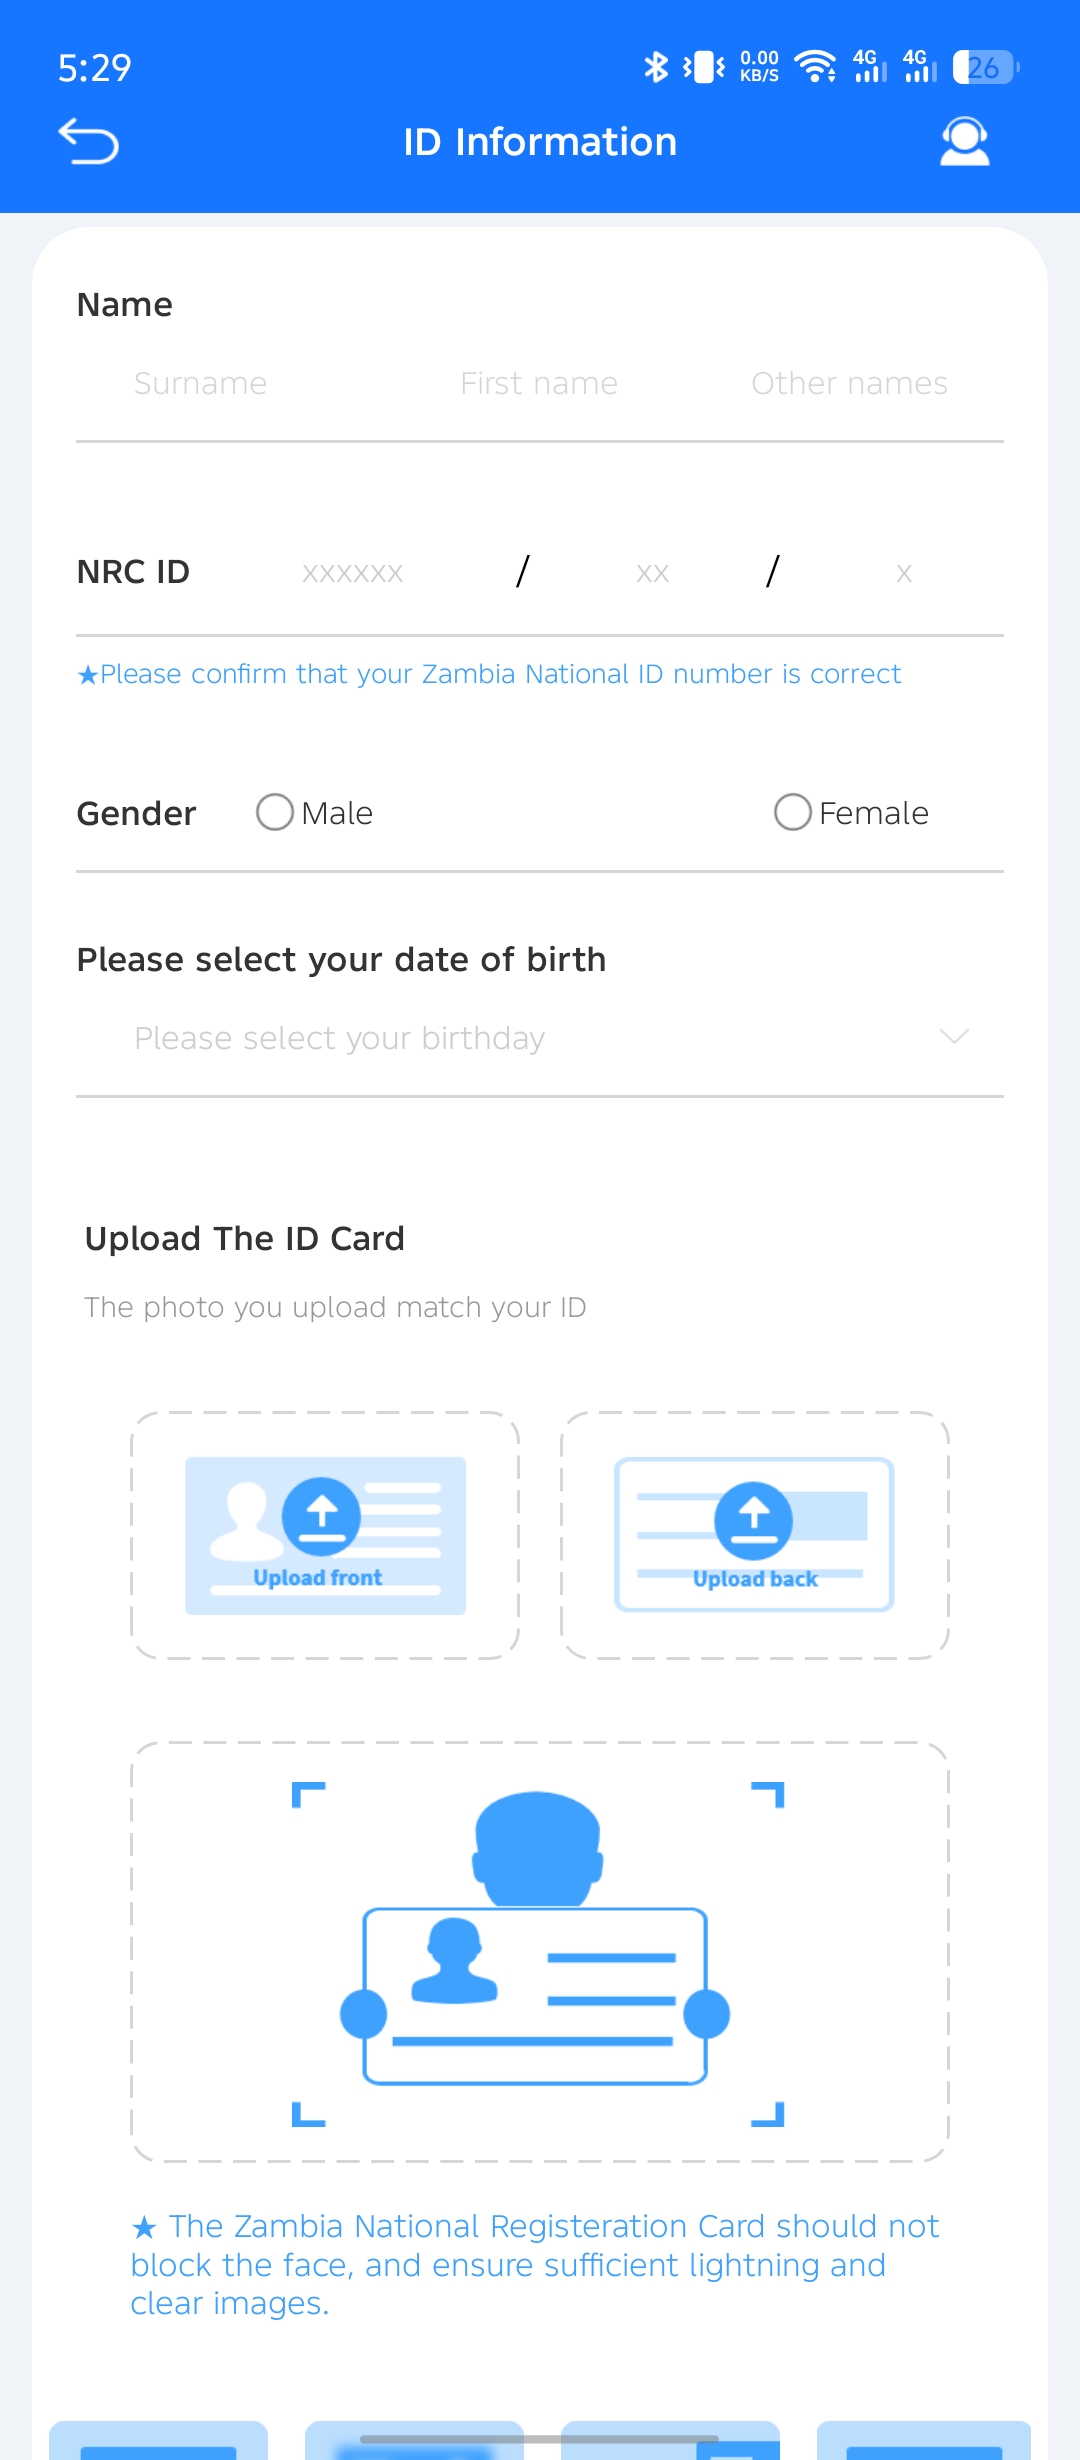This screenshot has width=1080, height=2460.
Task: Enter text in Surname field
Action: (200, 383)
